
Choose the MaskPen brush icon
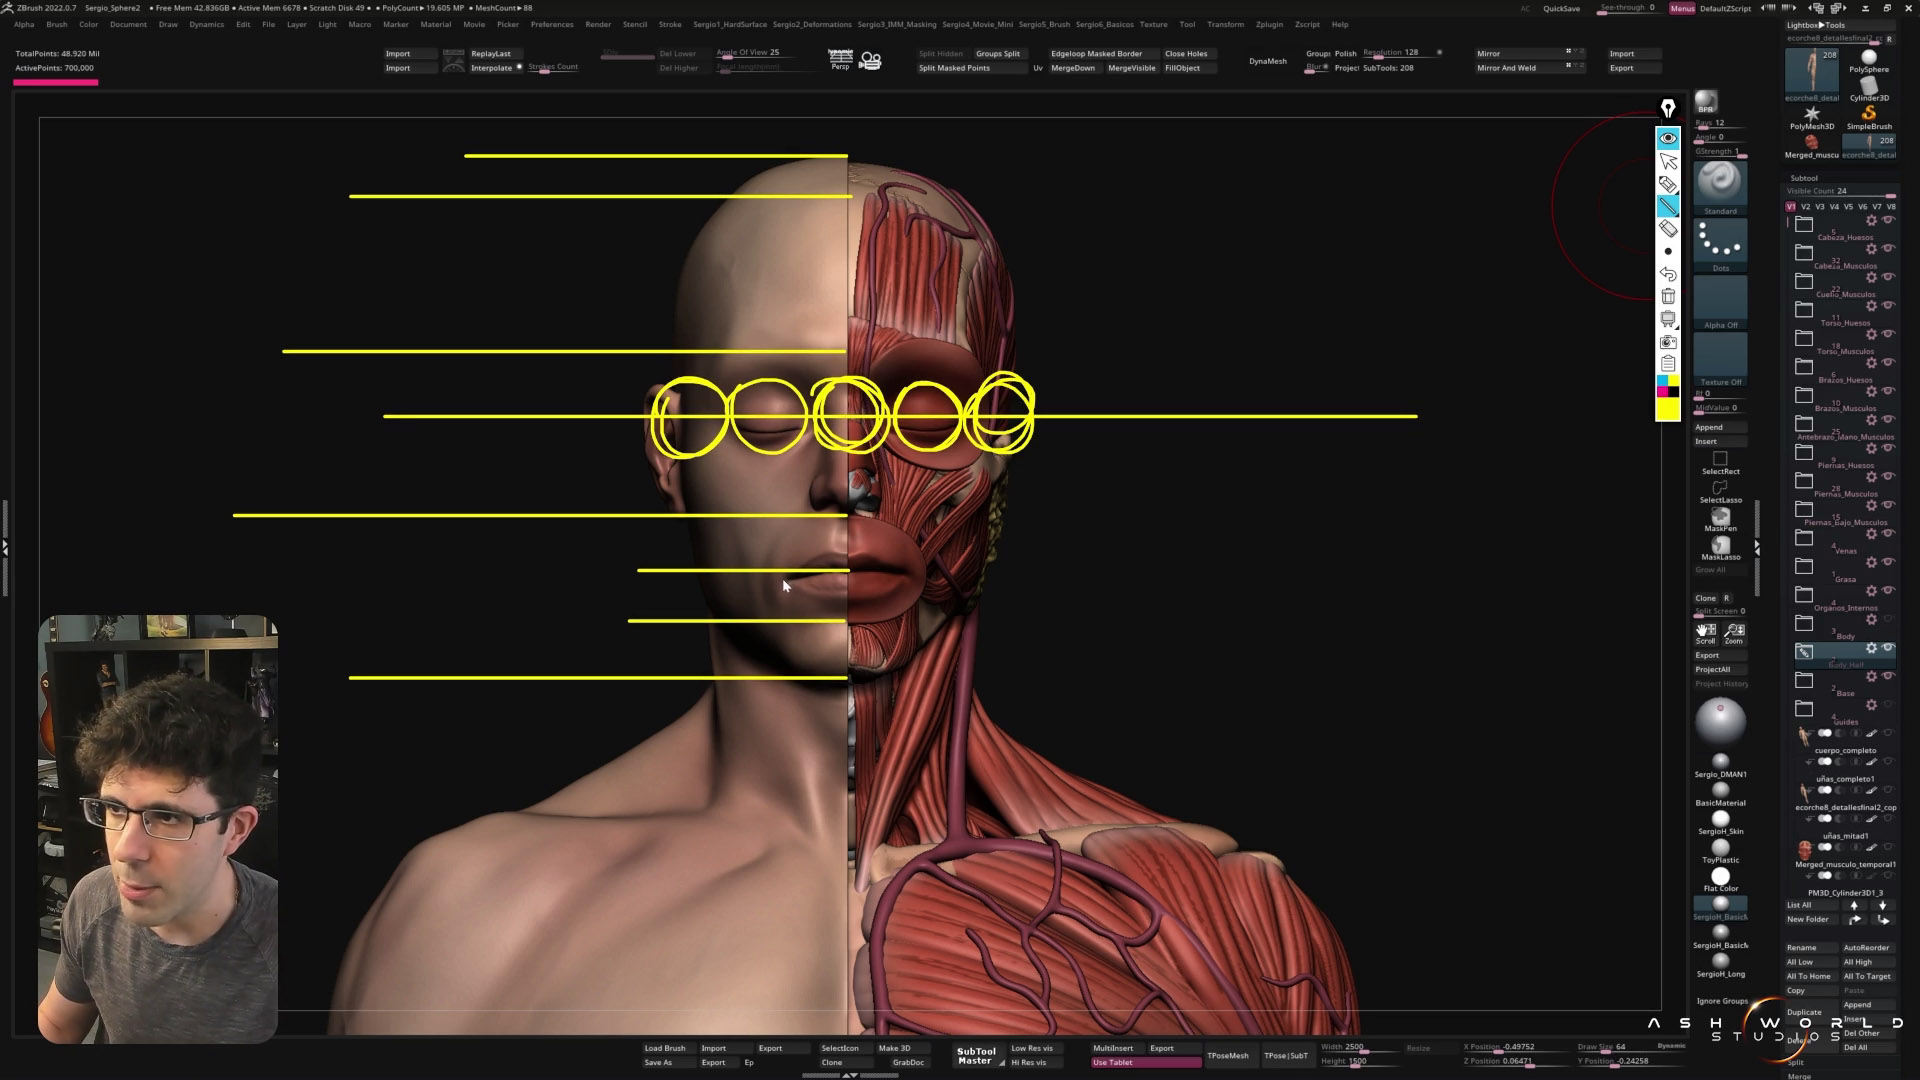click(x=1720, y=516)
